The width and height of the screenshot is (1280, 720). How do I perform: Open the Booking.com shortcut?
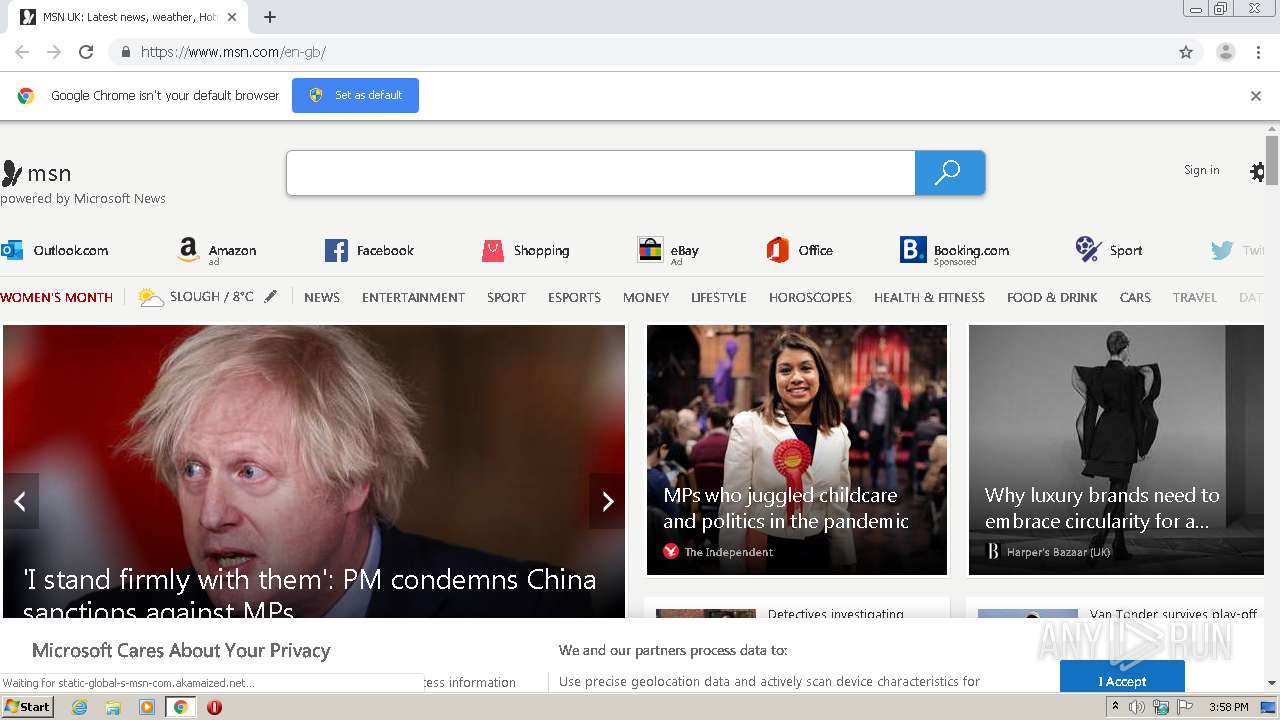coord(955,250)
